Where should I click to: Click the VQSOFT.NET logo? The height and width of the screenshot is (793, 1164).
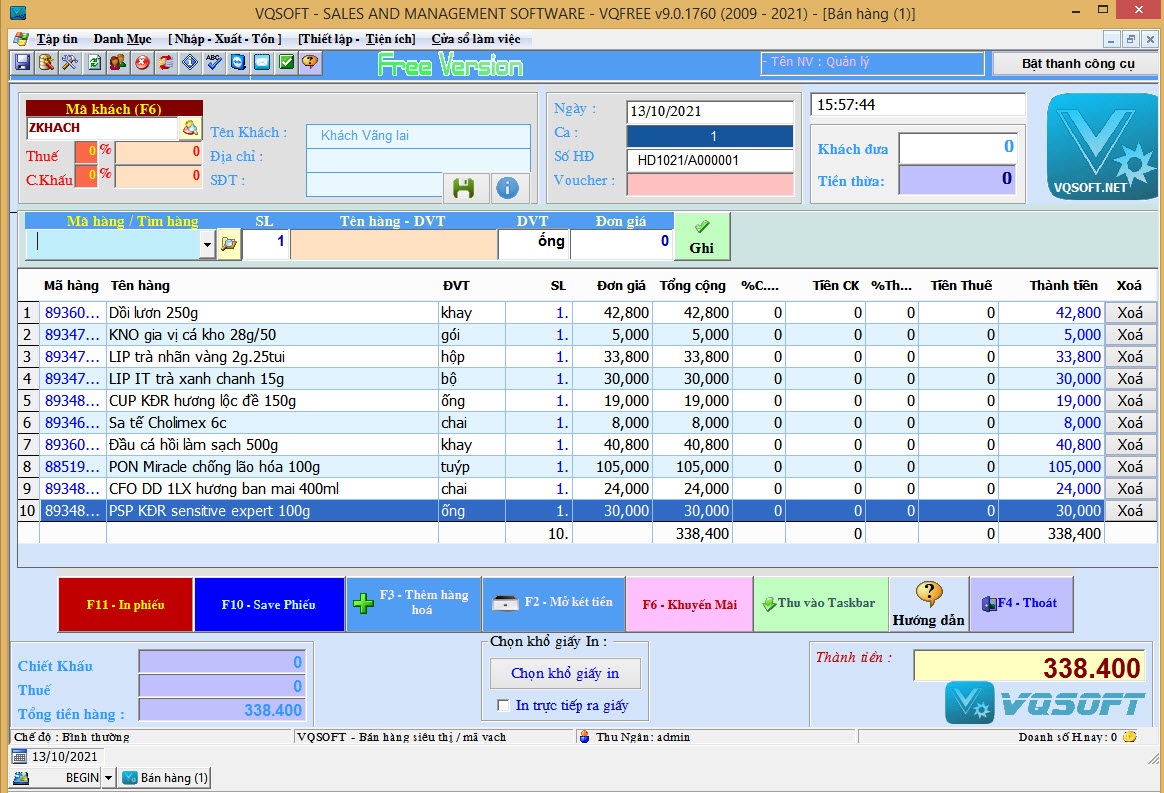1101,147
